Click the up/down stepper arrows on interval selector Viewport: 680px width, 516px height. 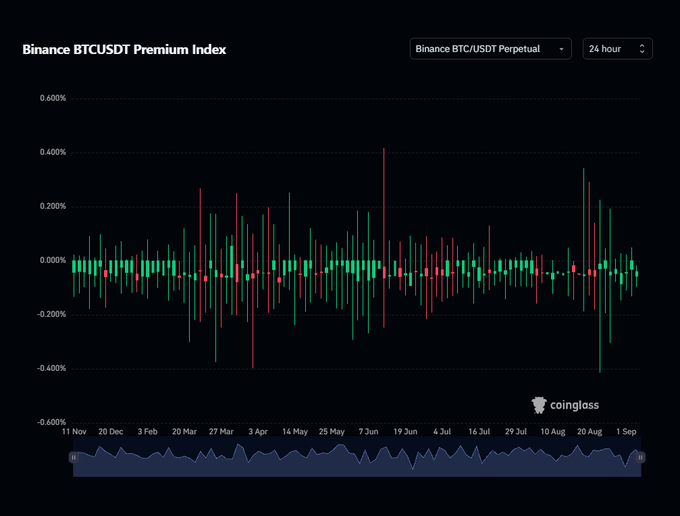pos(642,49)
